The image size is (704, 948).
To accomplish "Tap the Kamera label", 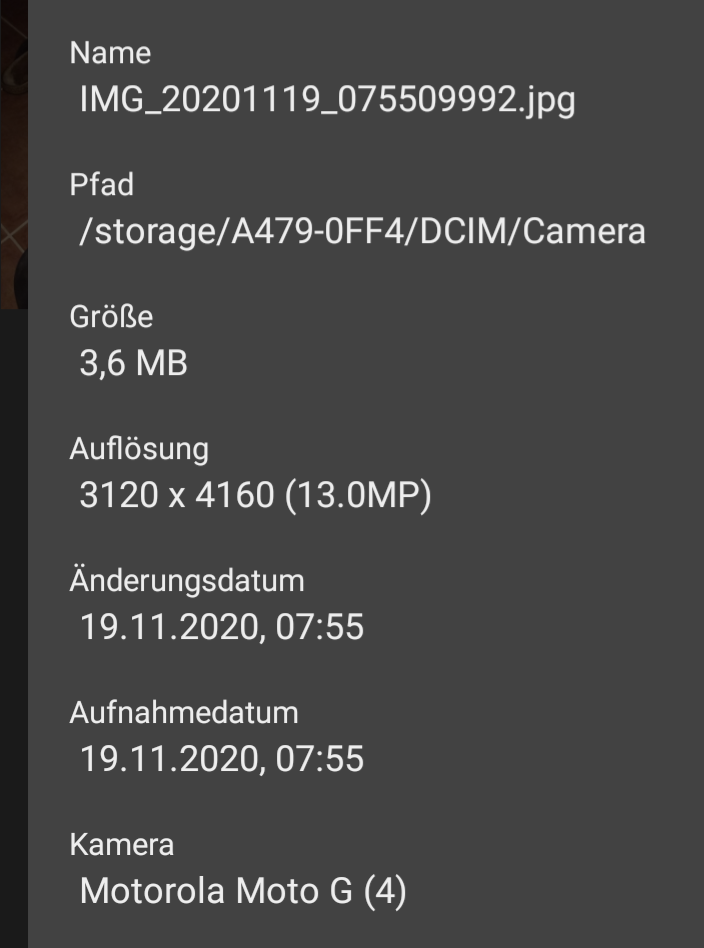I will 122,845.
